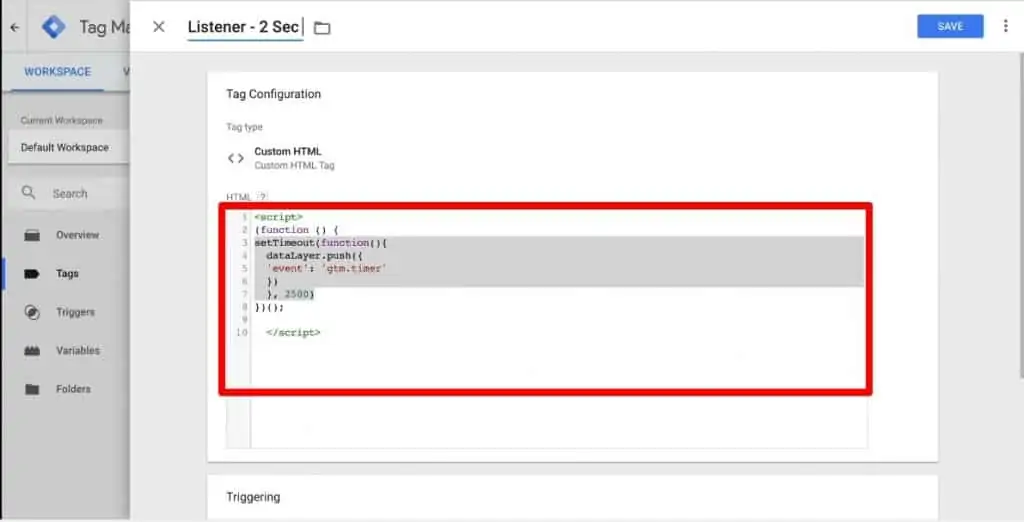Click the })(); code line
This screenshot has width=1024, height=522.
(x=269, y=307)
